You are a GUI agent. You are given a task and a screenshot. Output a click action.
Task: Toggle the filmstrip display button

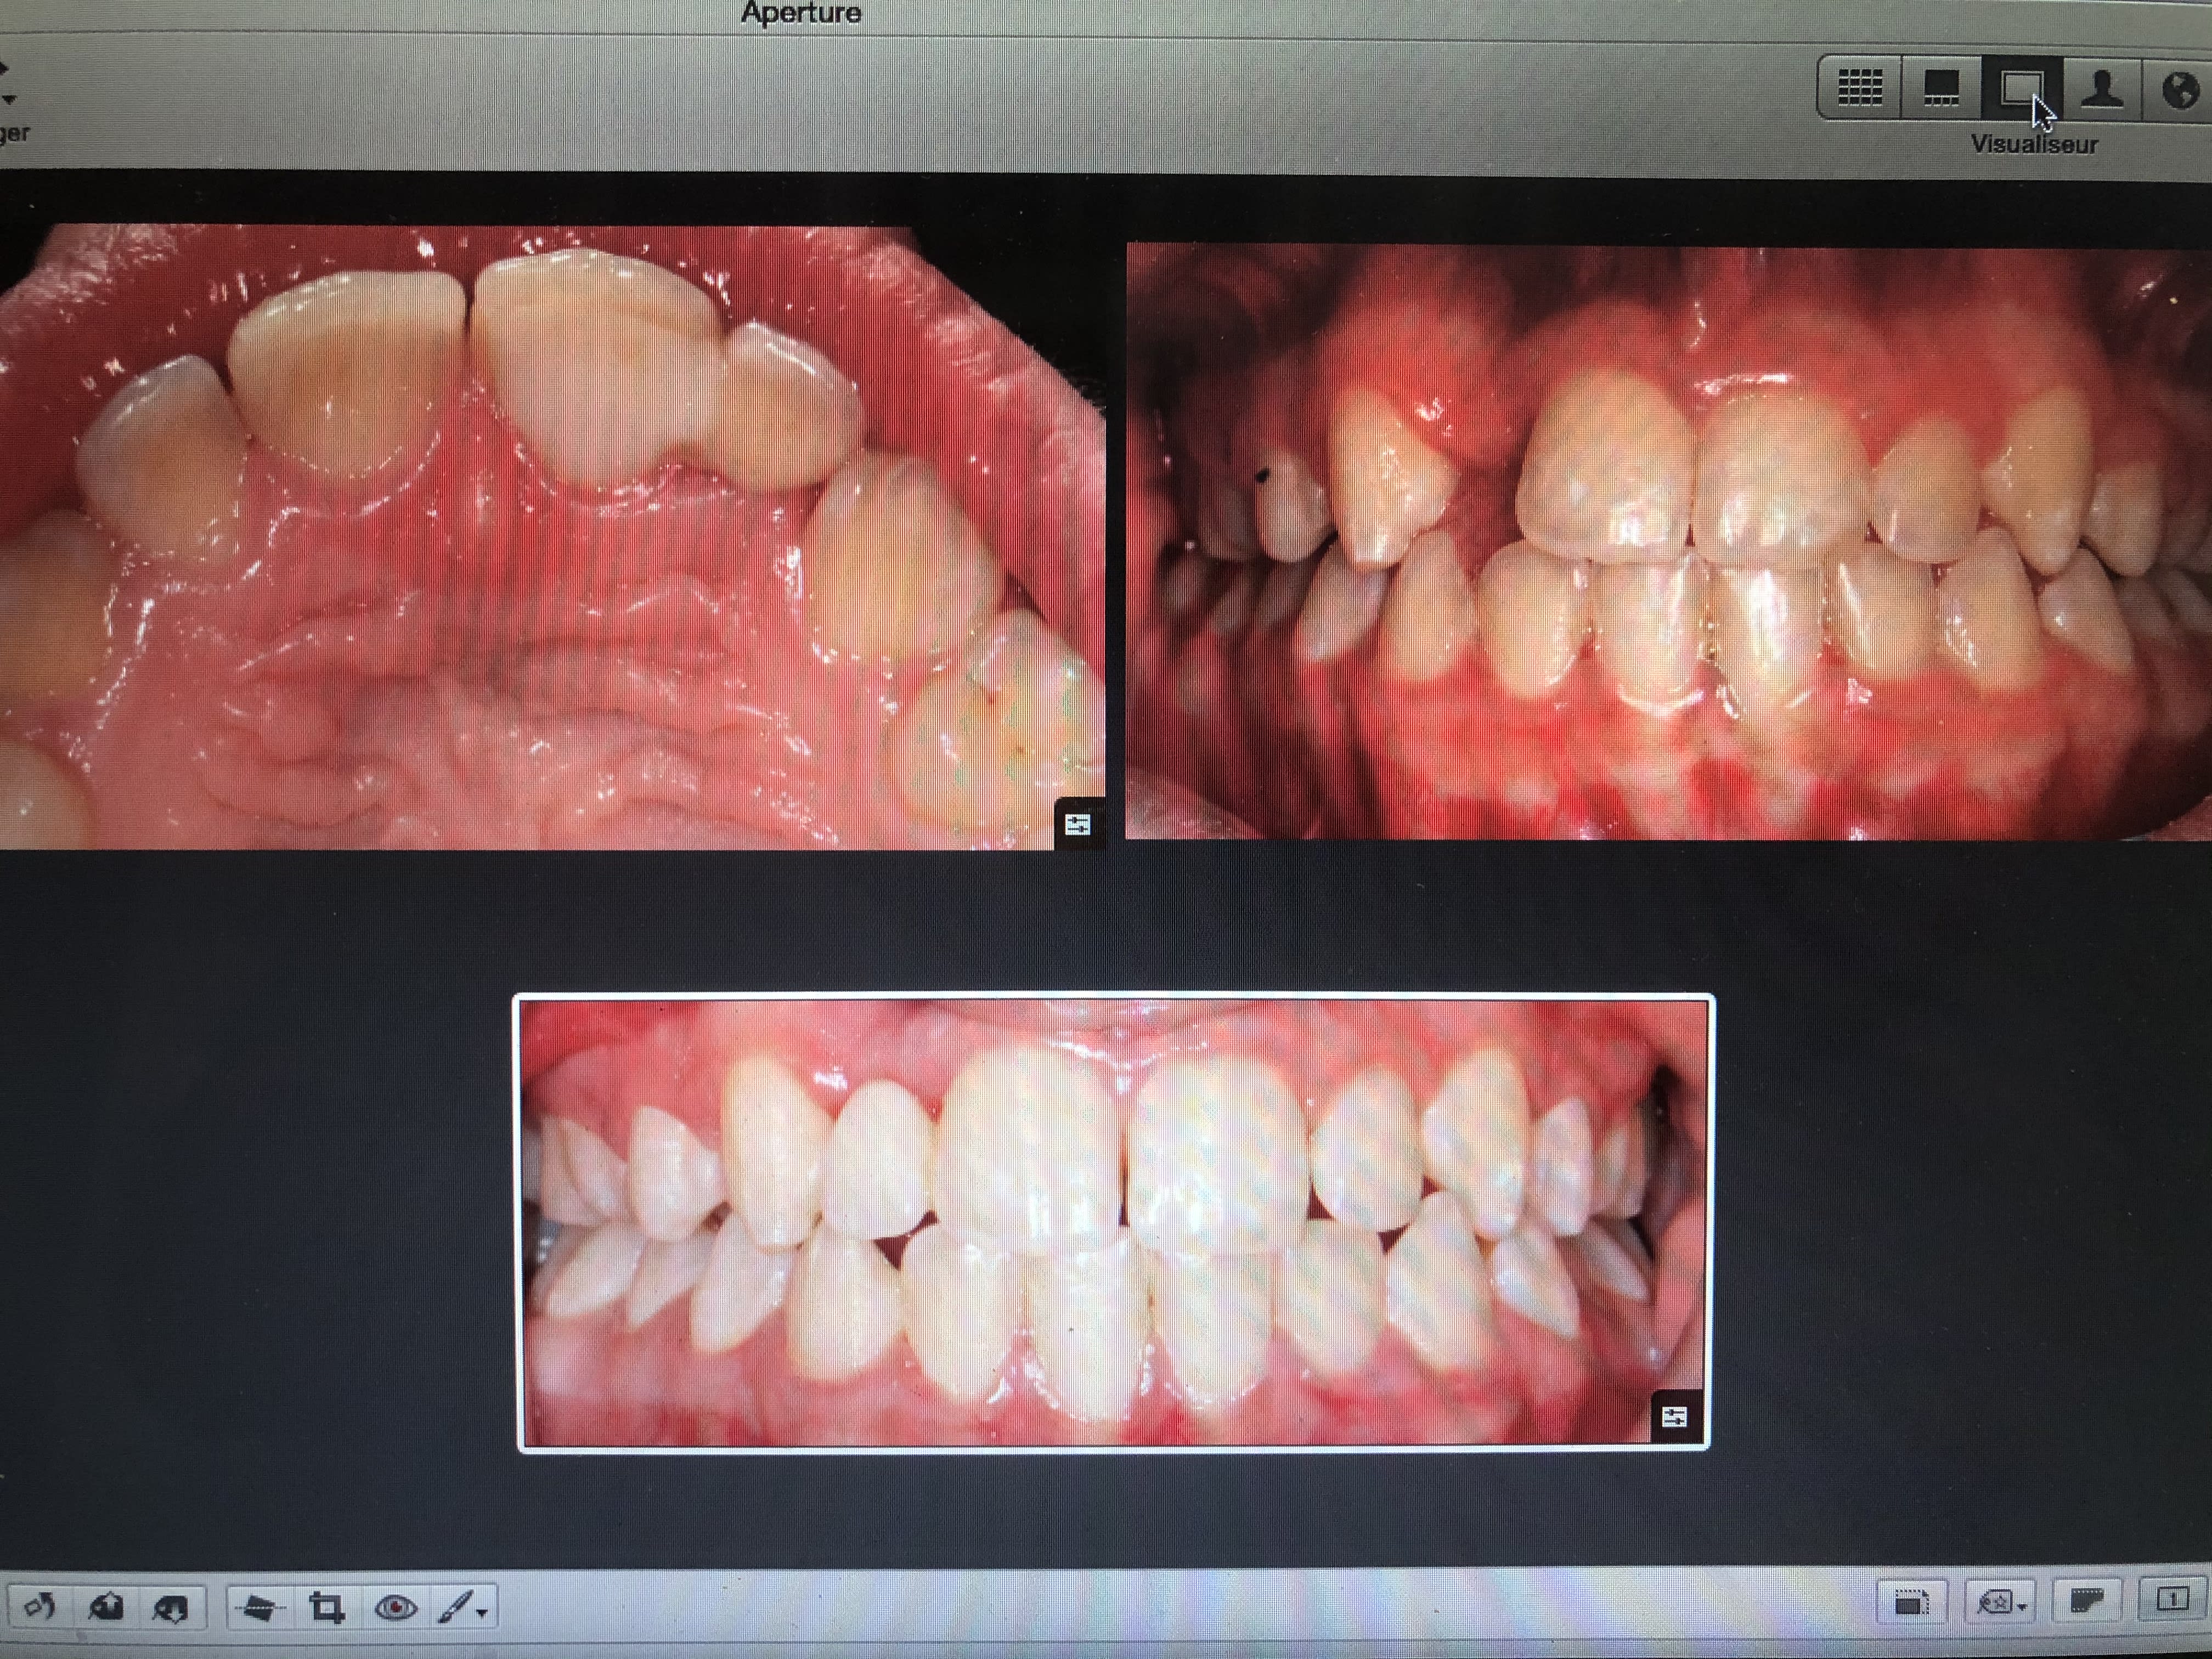pyautogui.click(x=2086, y=1601)
